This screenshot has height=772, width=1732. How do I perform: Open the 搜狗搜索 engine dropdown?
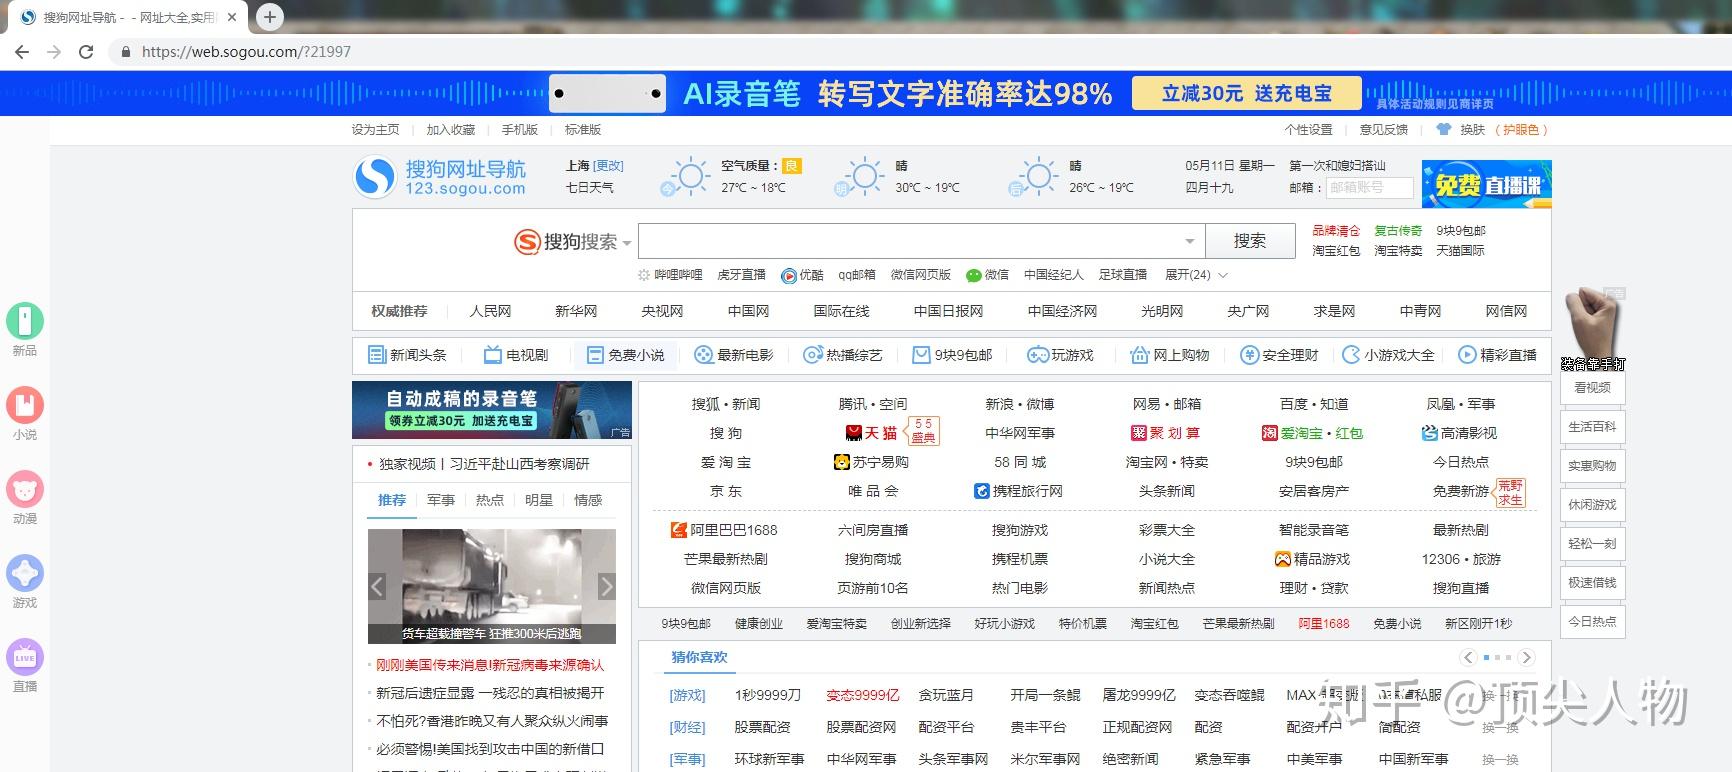pos(627,243)
